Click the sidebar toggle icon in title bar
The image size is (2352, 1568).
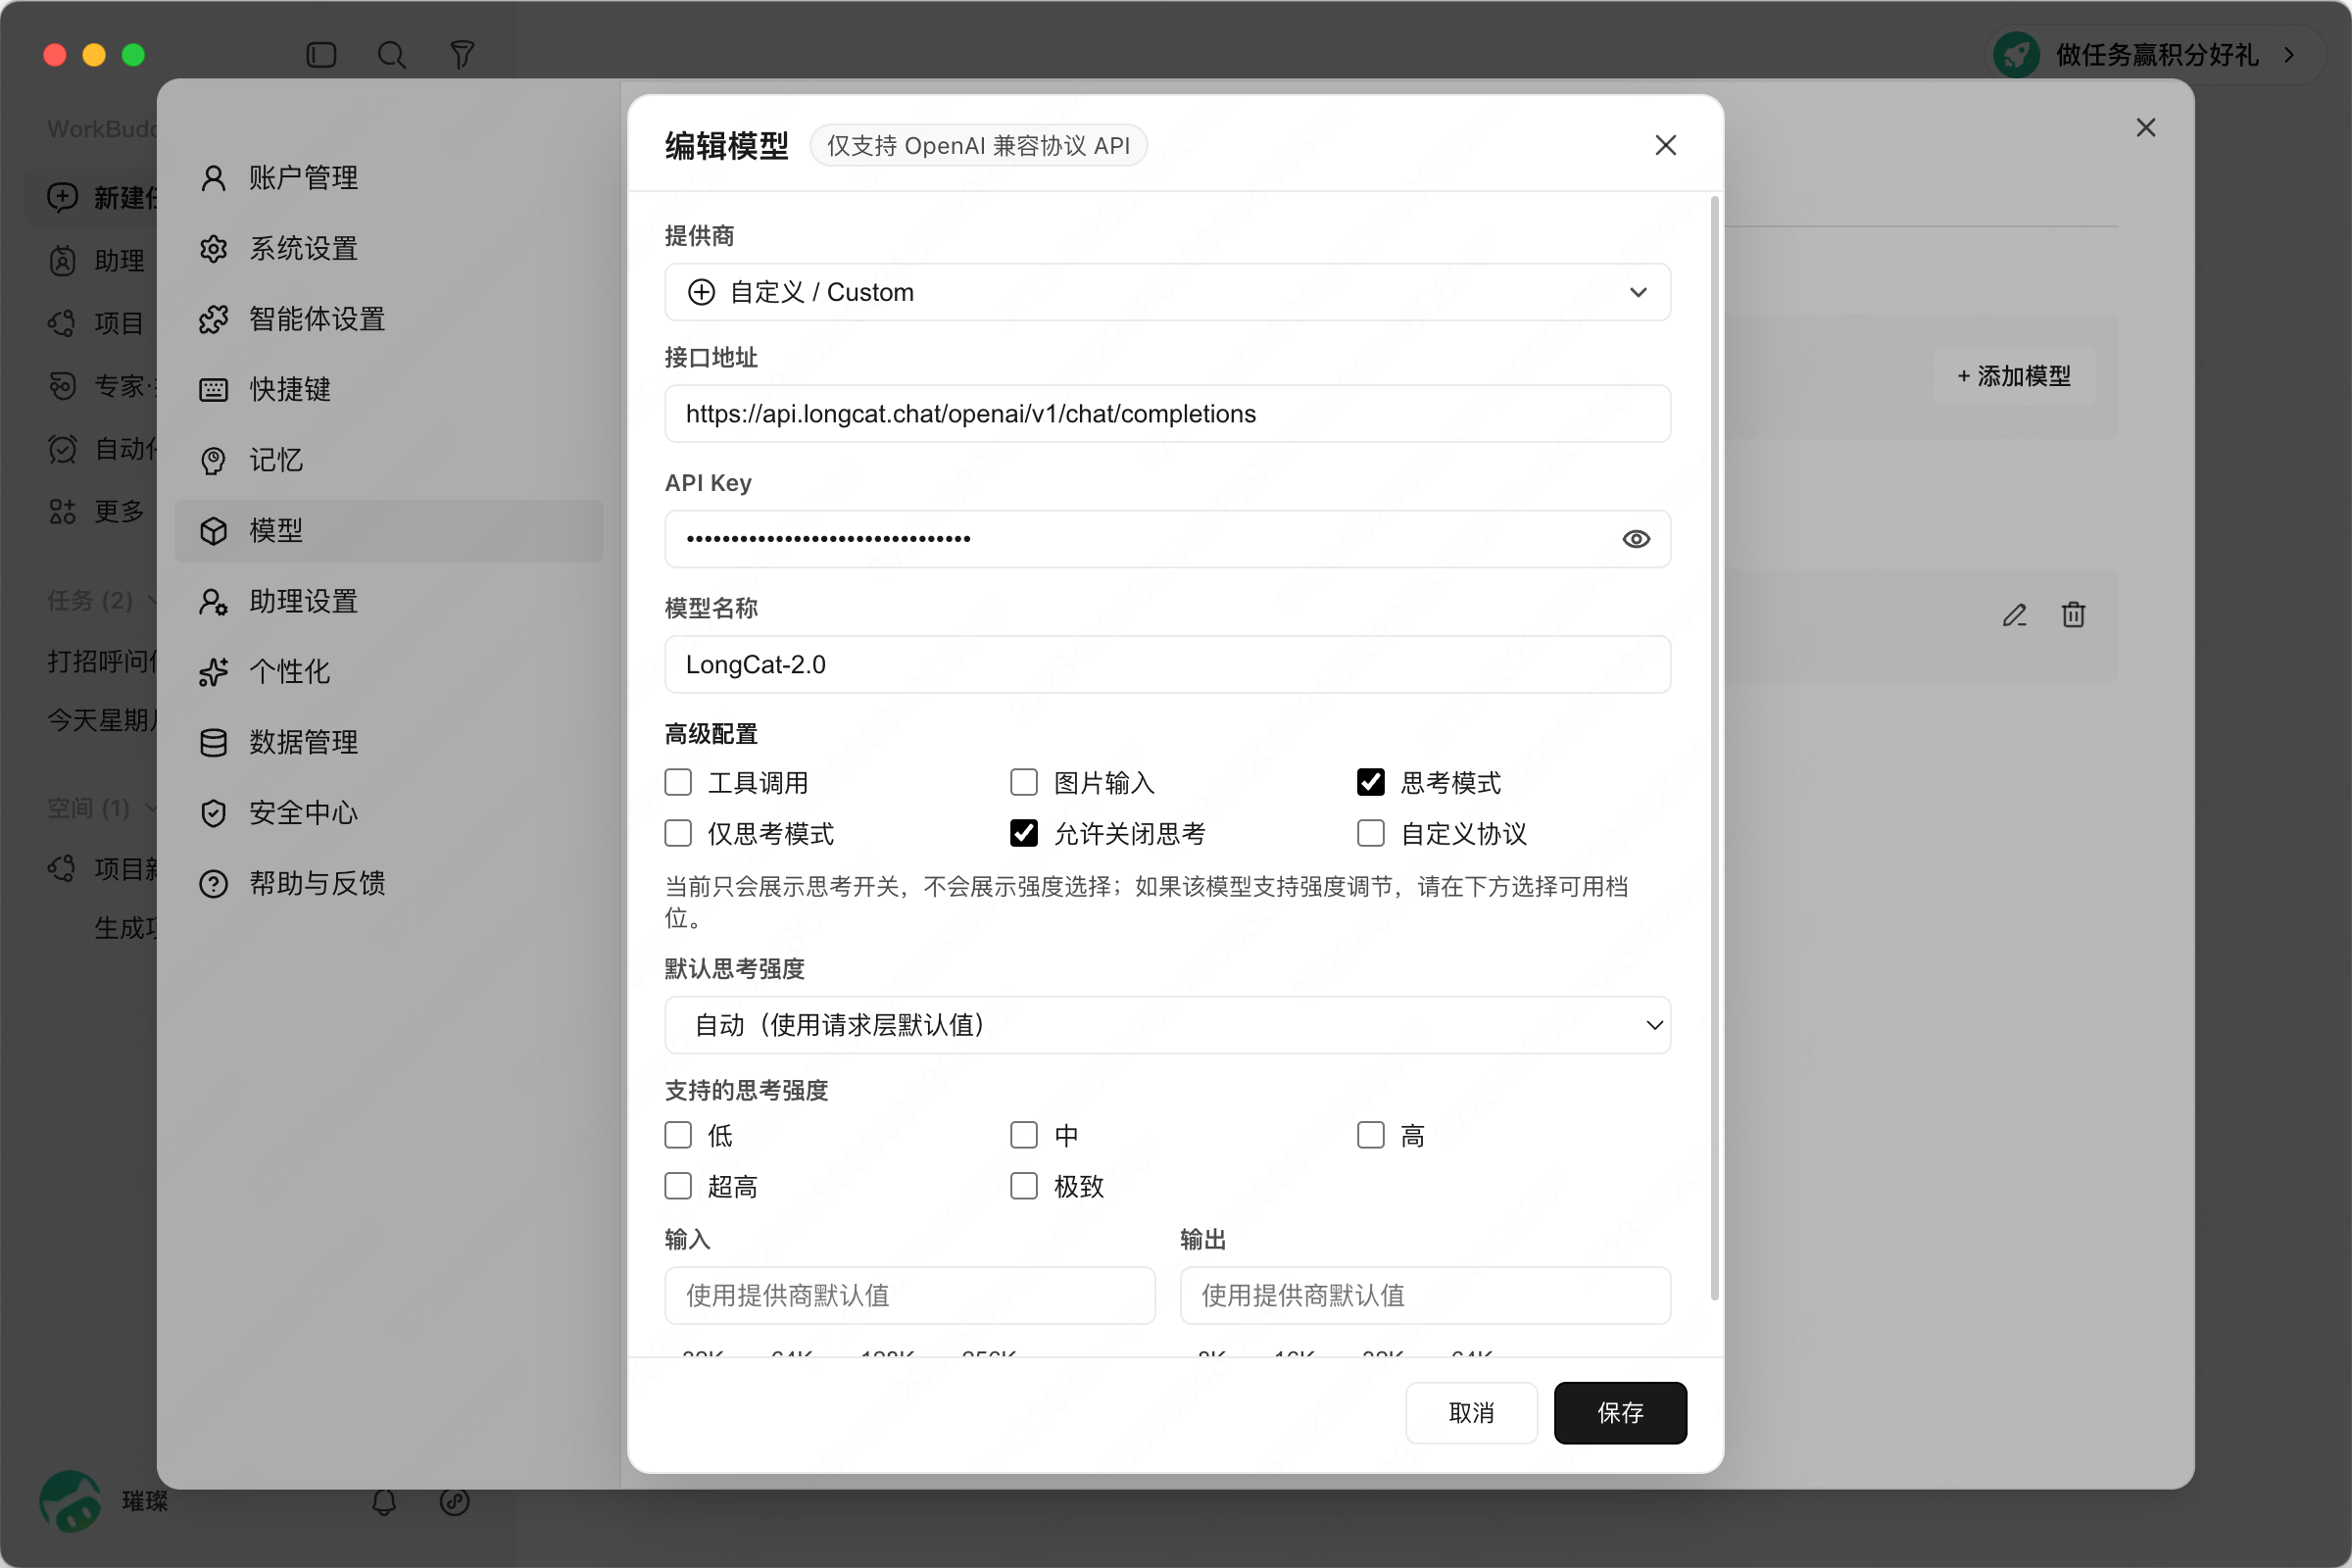(321, 55)
